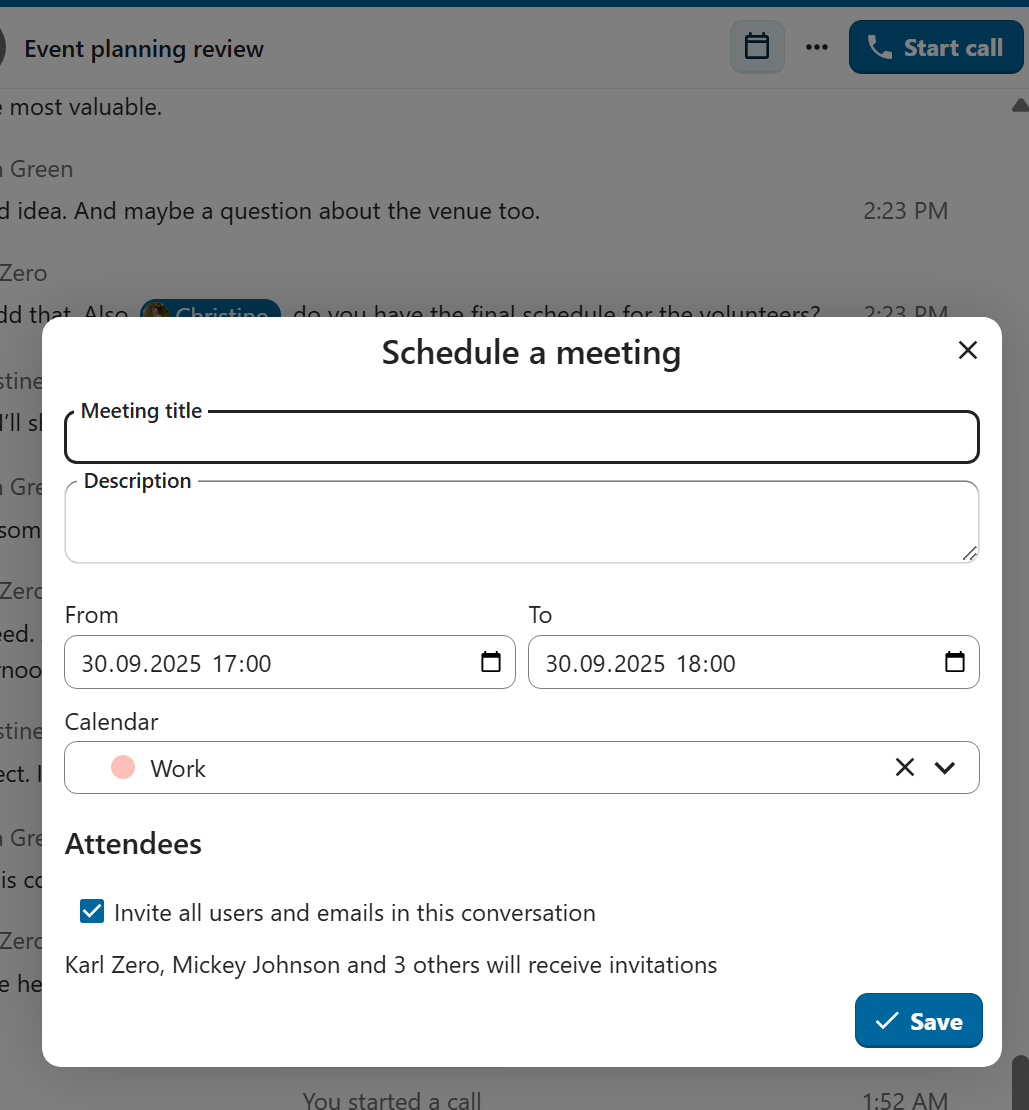Click the From date and time value
Image resolution: width=1029 pixels, height=1110 pixels.
[177, 663]
